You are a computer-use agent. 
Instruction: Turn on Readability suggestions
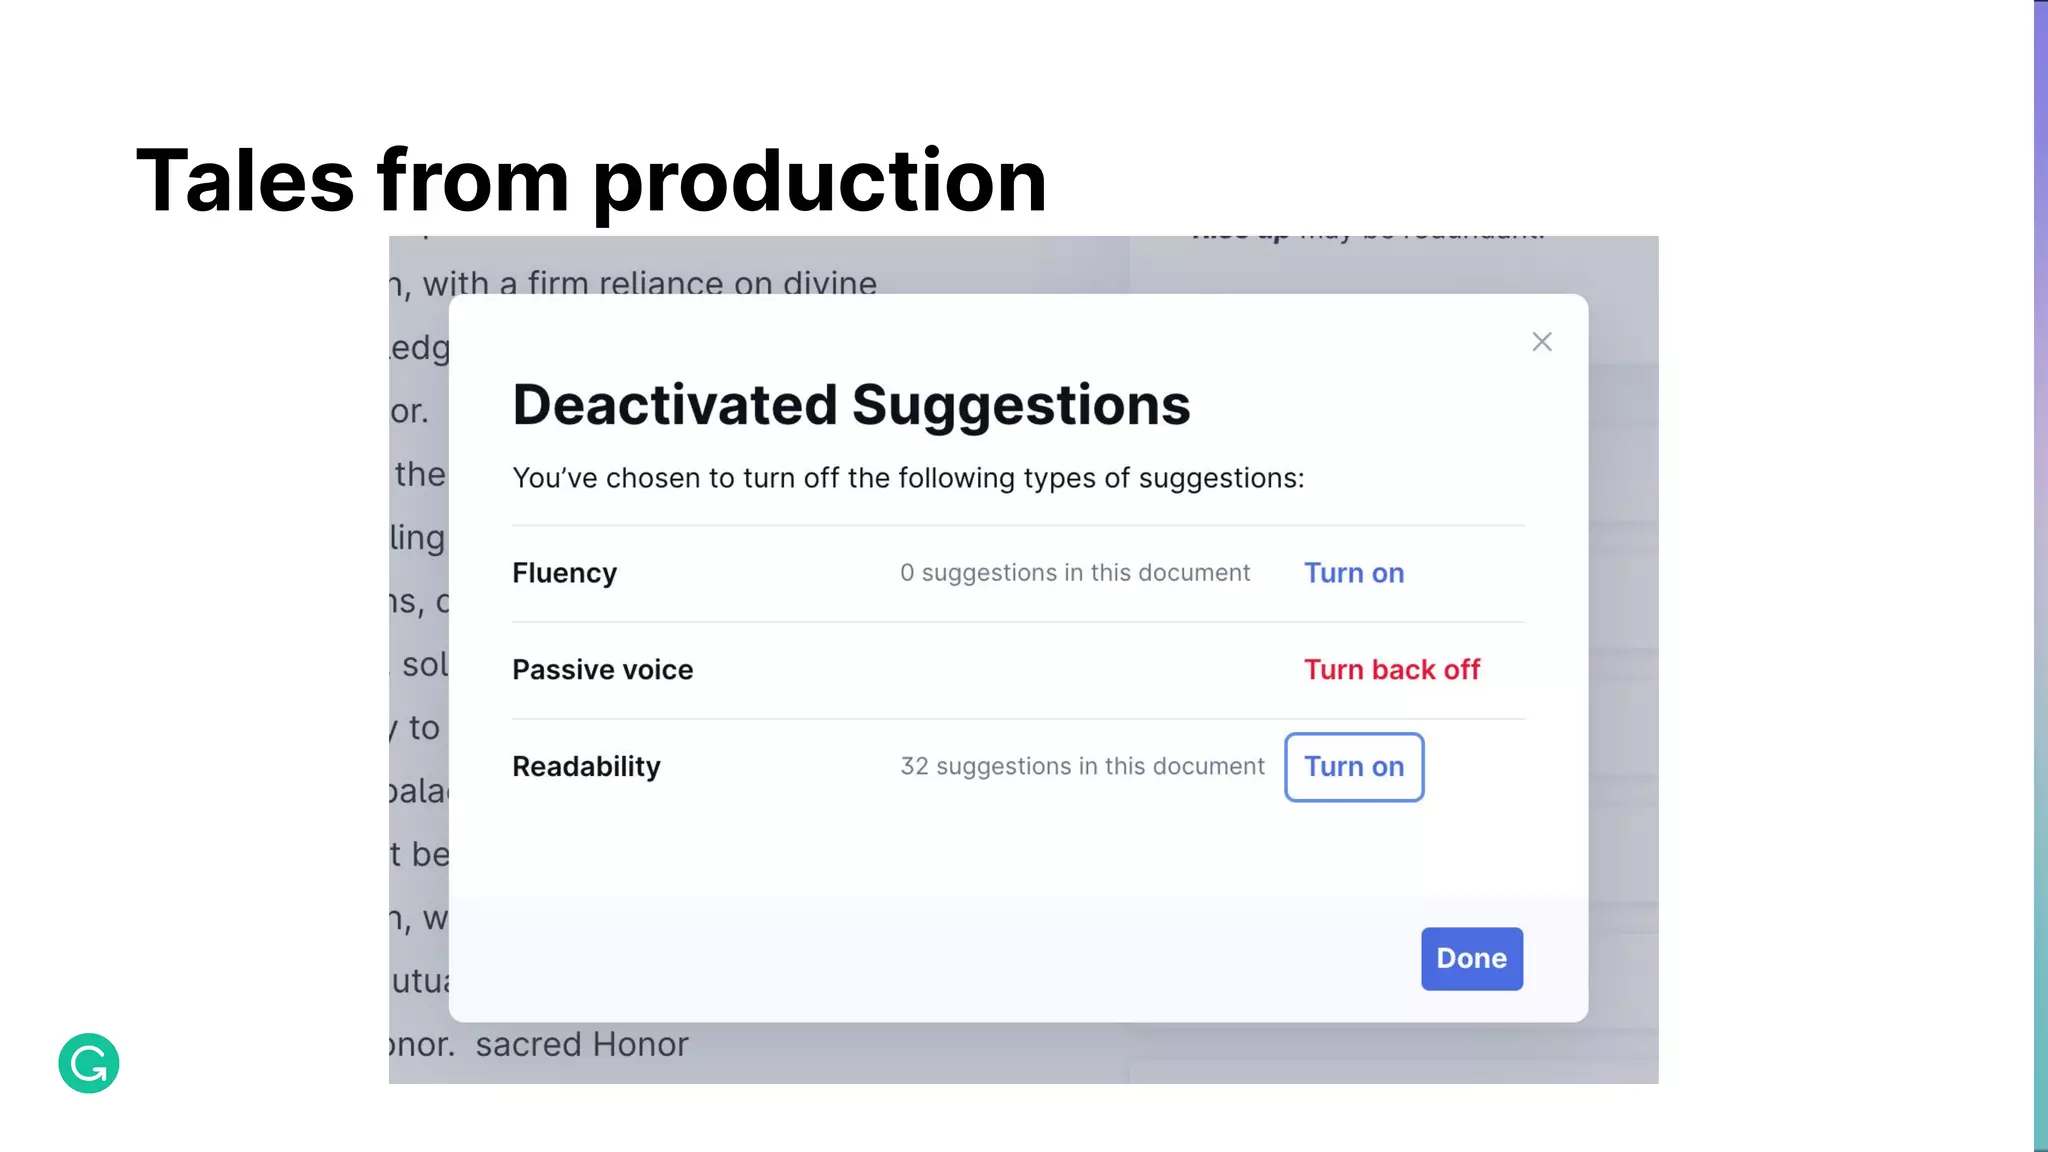pos(1353,767)
